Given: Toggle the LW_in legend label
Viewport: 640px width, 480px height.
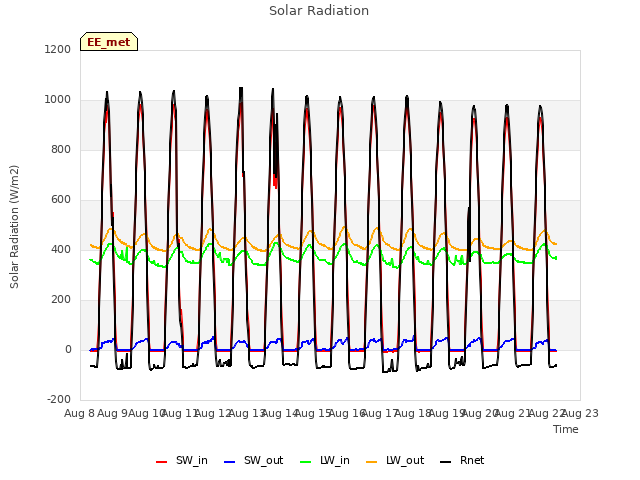Looking at the screenshot, I should [335, 460].
